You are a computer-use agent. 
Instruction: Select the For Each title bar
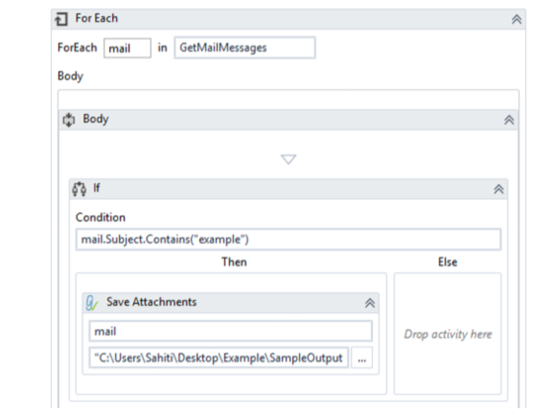288,19
